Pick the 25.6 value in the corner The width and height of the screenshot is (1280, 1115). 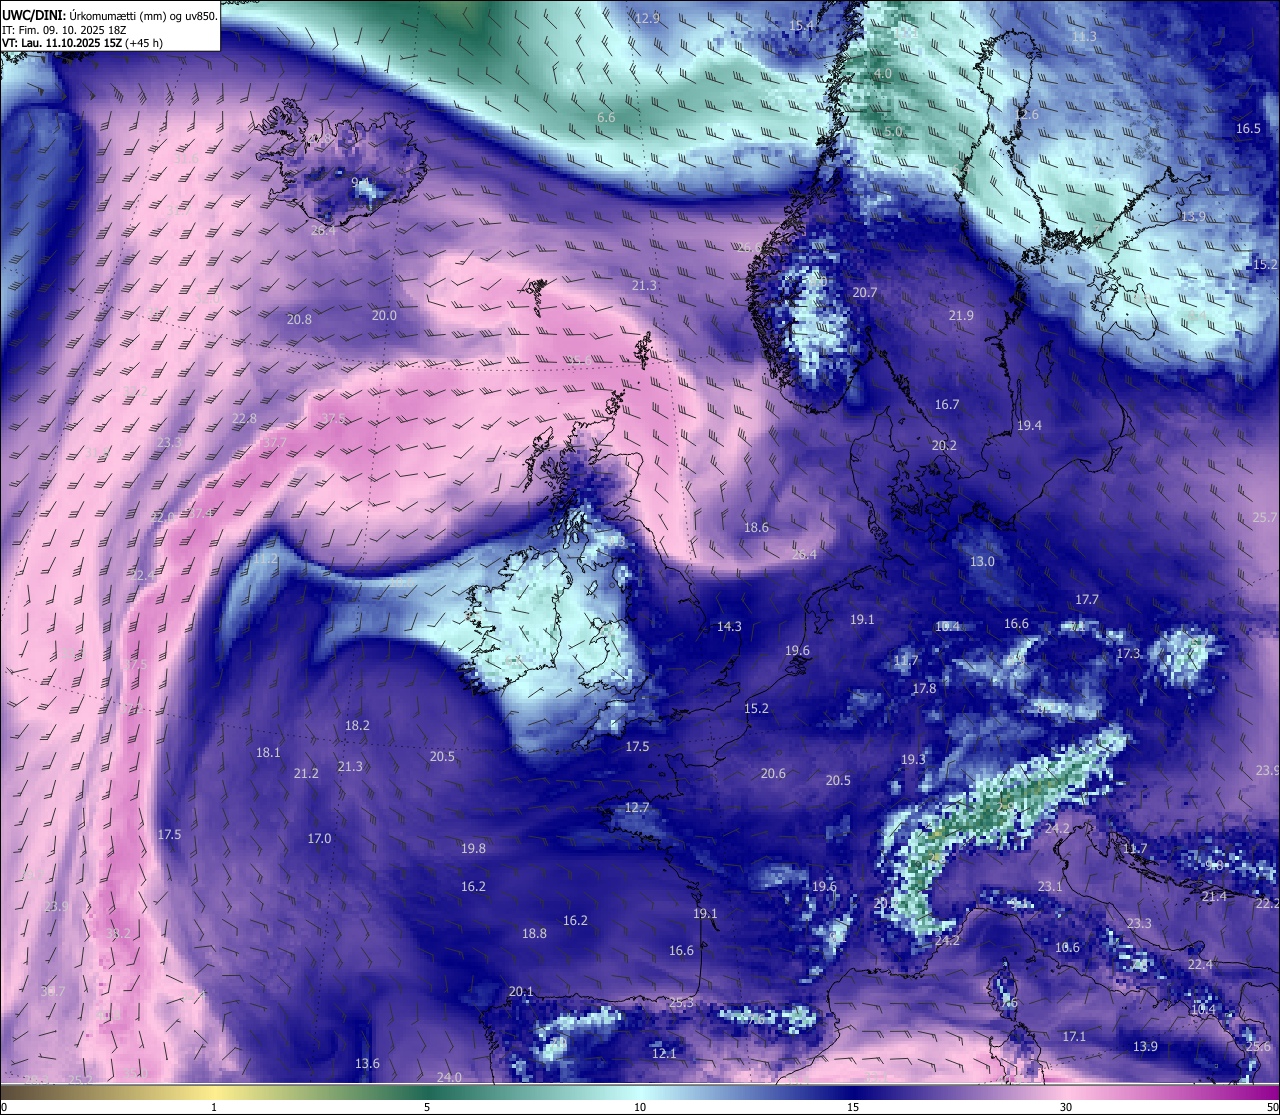(1258, 1047)
